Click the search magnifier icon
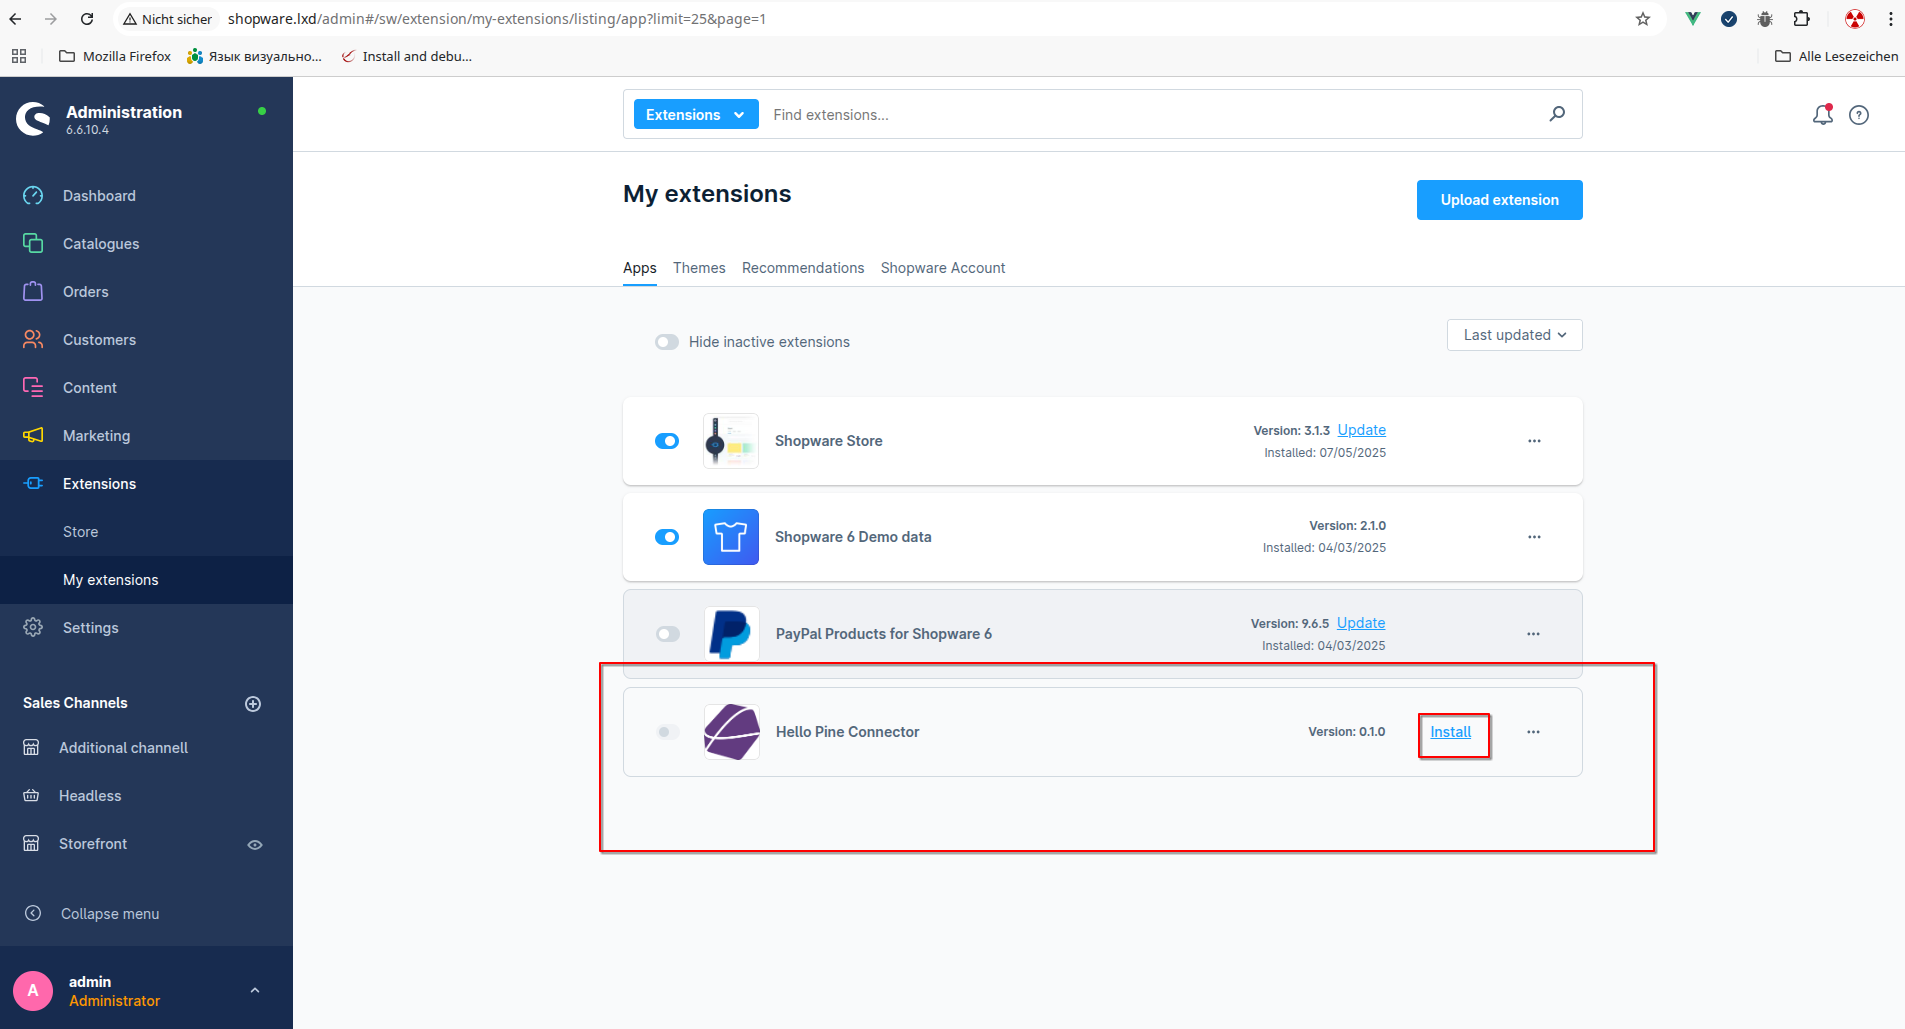 1557,114
